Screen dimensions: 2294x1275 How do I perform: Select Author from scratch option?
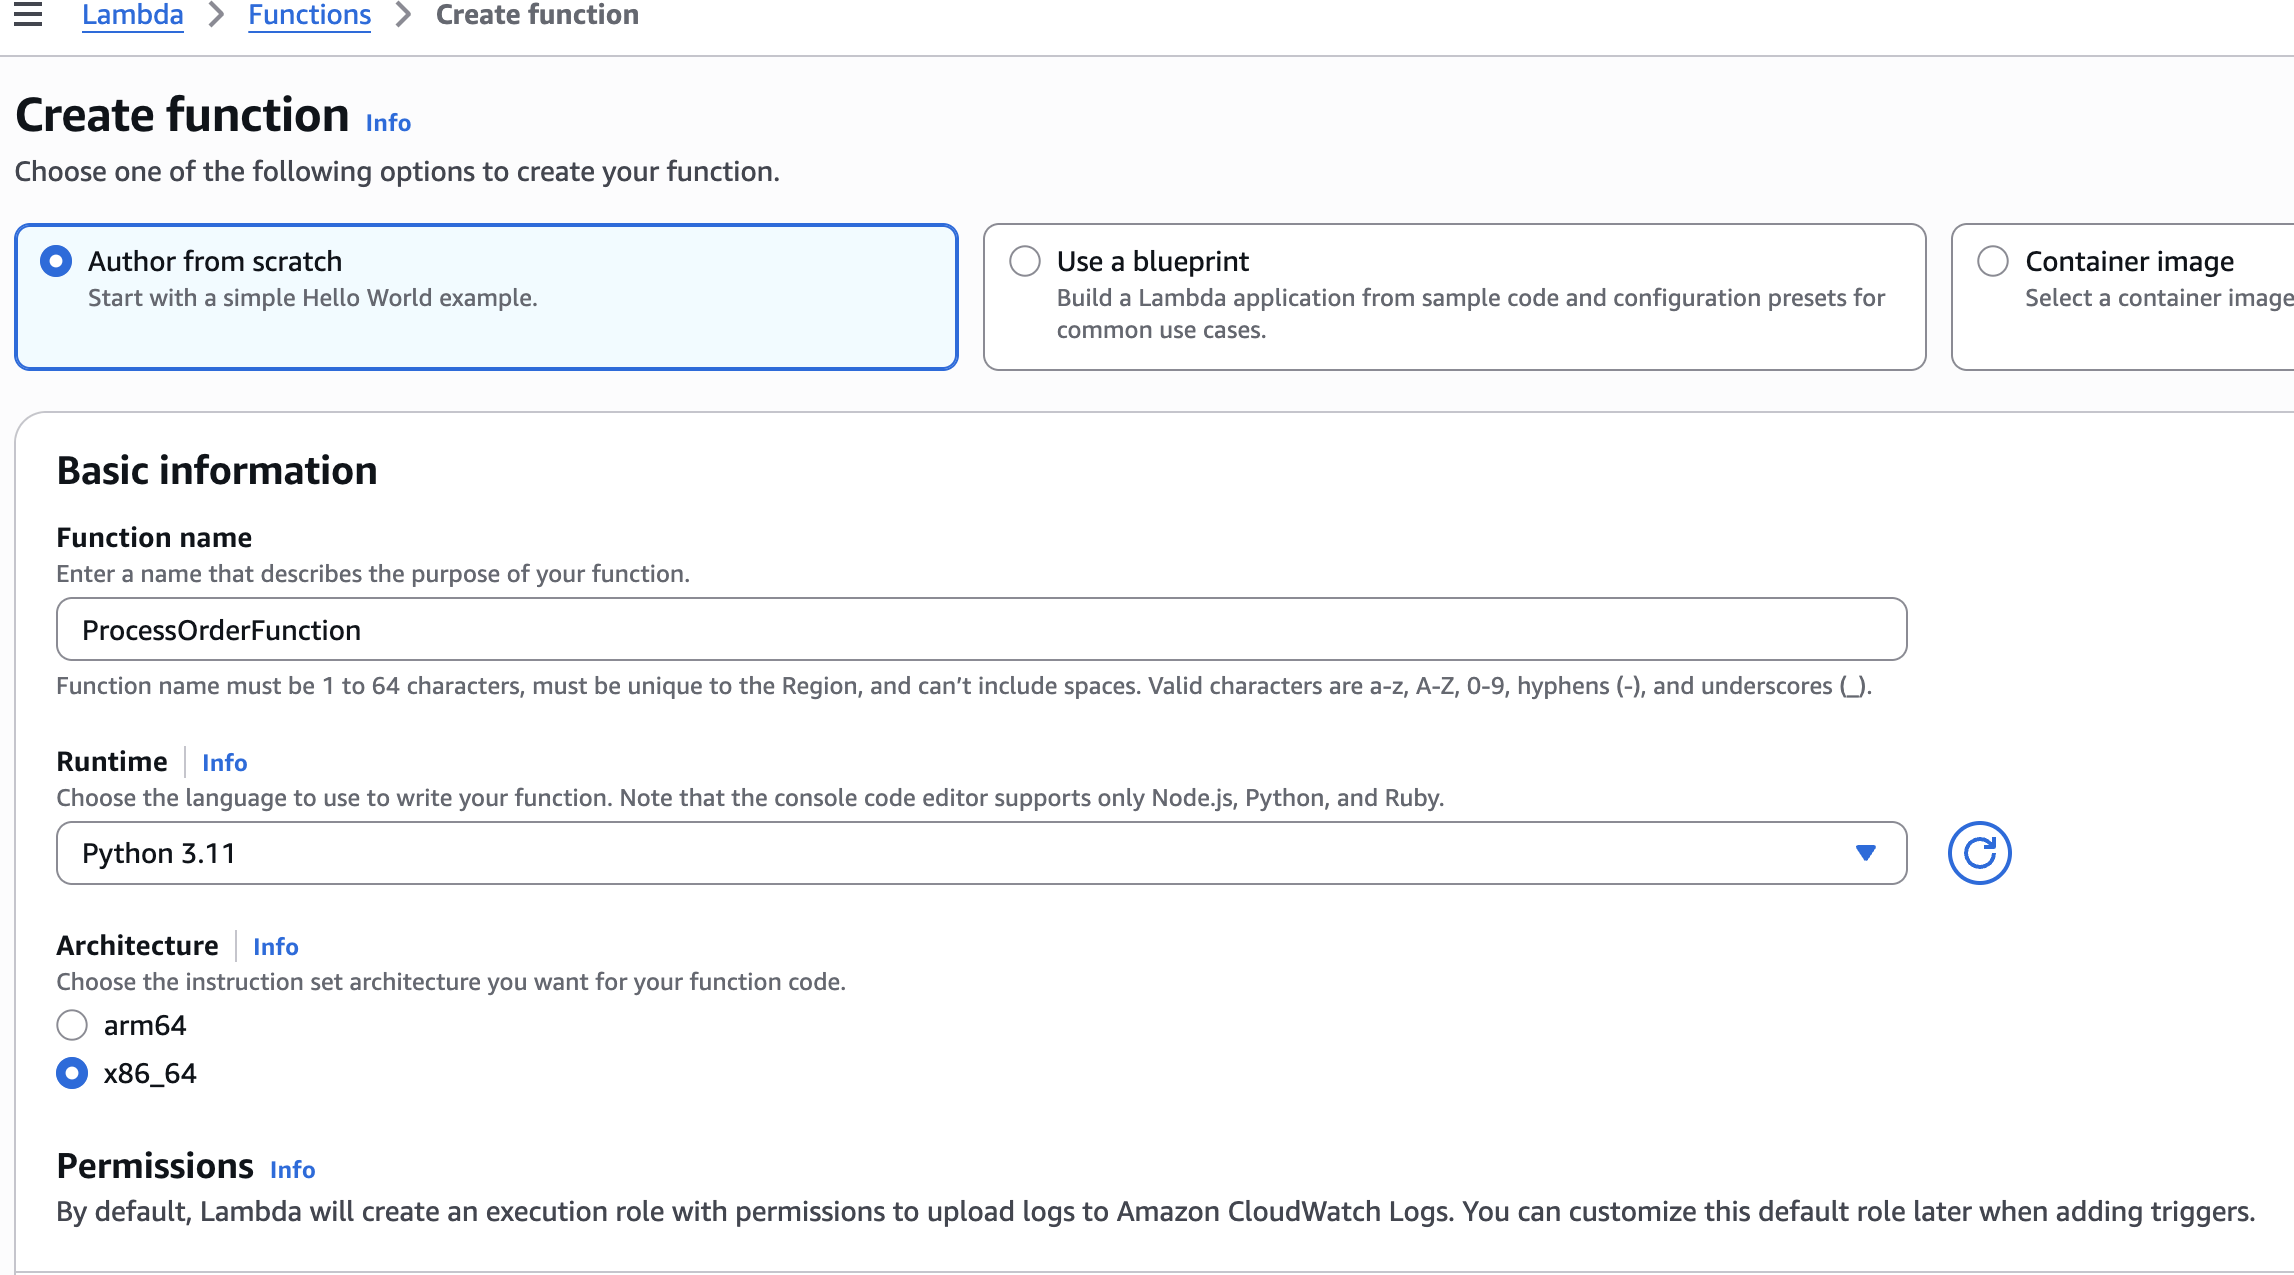coord(56,261)
